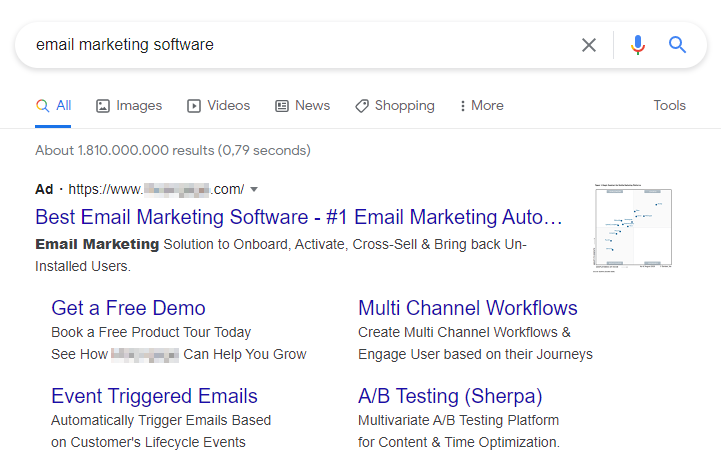
Task: Open the Event Triggered Emails sitelink
Action: tap(154, 396)
